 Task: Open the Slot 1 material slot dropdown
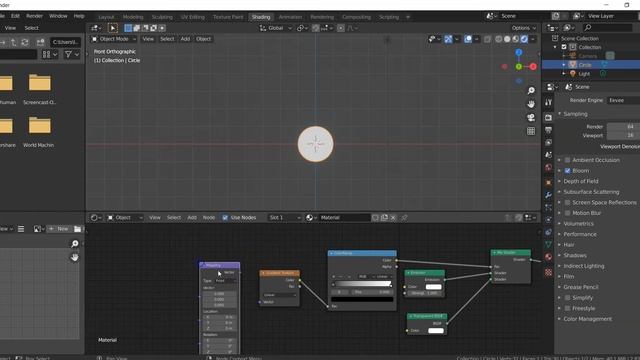click(x=284, y=218)
